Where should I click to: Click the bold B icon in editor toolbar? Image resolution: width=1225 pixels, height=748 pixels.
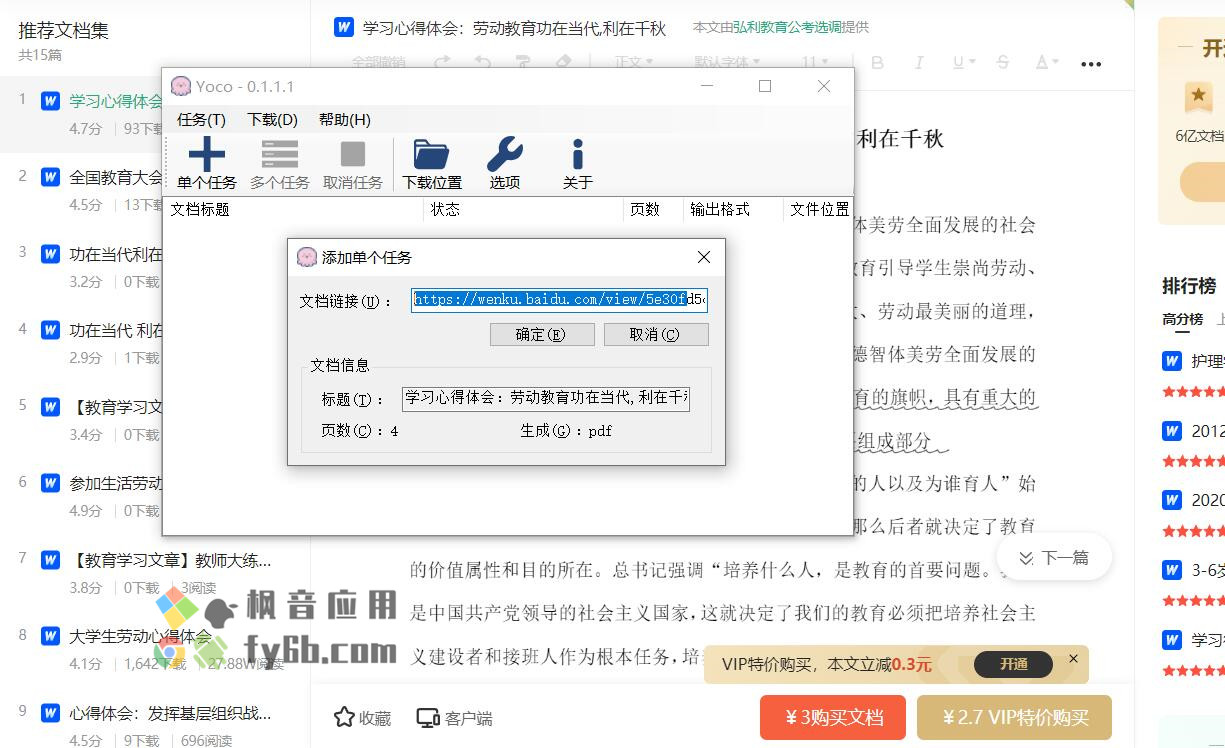pos(877,62)
